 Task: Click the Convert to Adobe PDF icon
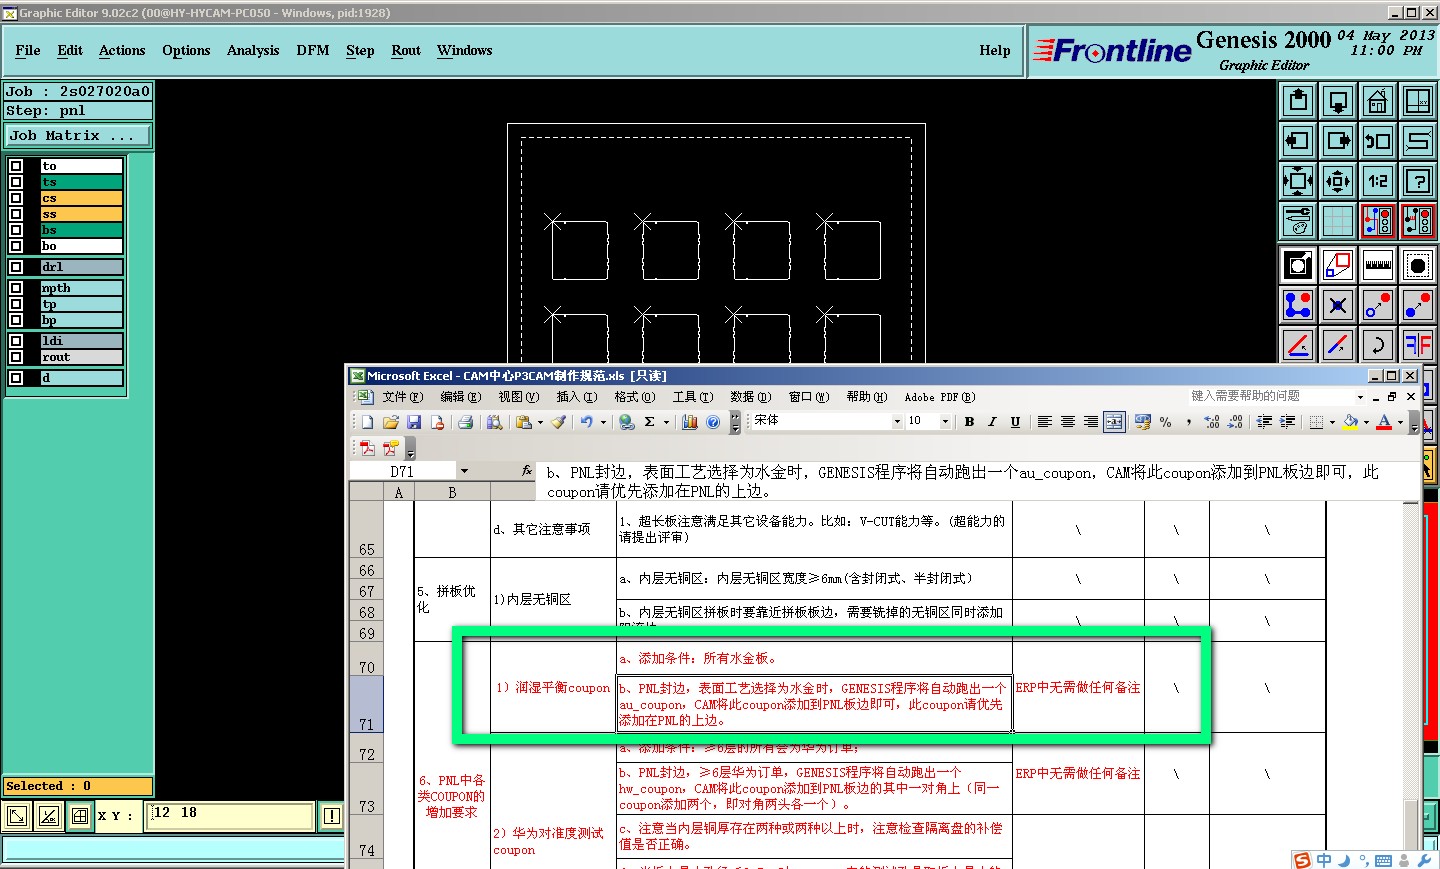[x=367, y=448]
